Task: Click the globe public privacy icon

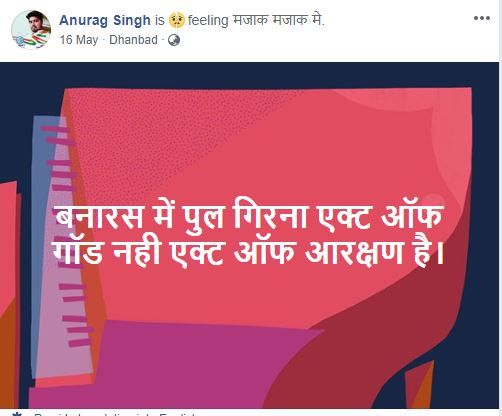Action: [174, 40]
